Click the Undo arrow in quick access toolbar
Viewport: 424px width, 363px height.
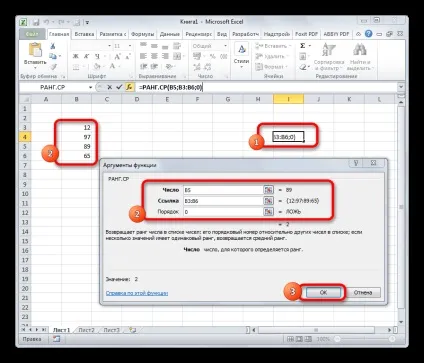click(46, 22)
